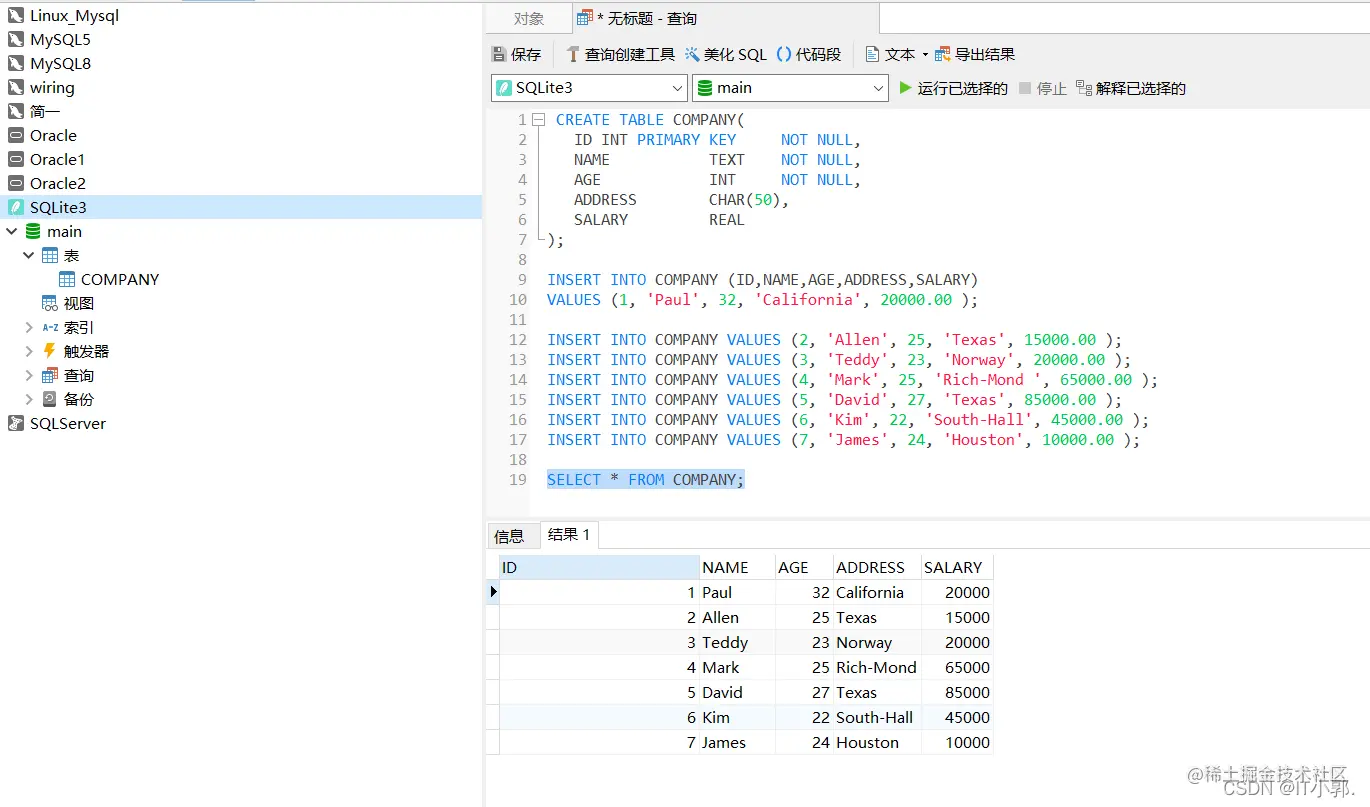The width and height of the screenshot is (1370, 807).
Task: Click the COMPANY table icon
Action: 67,280
